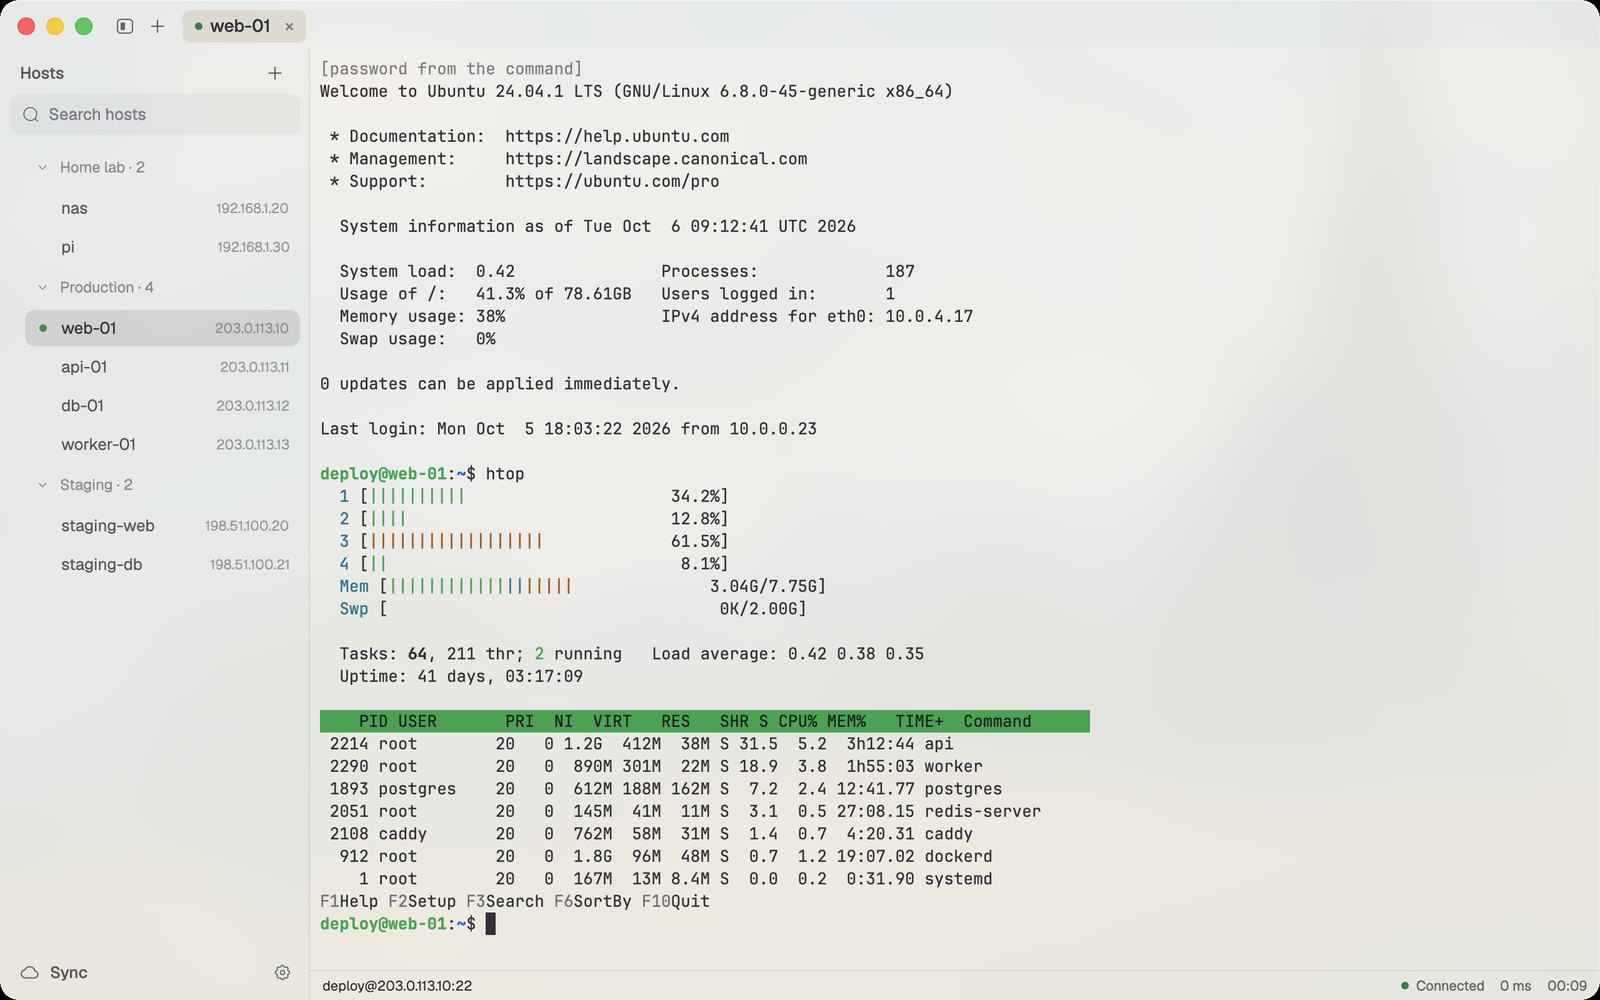Click the Search hosts field
Screen dimensions: 1600x1000
[x=155, y=114]
